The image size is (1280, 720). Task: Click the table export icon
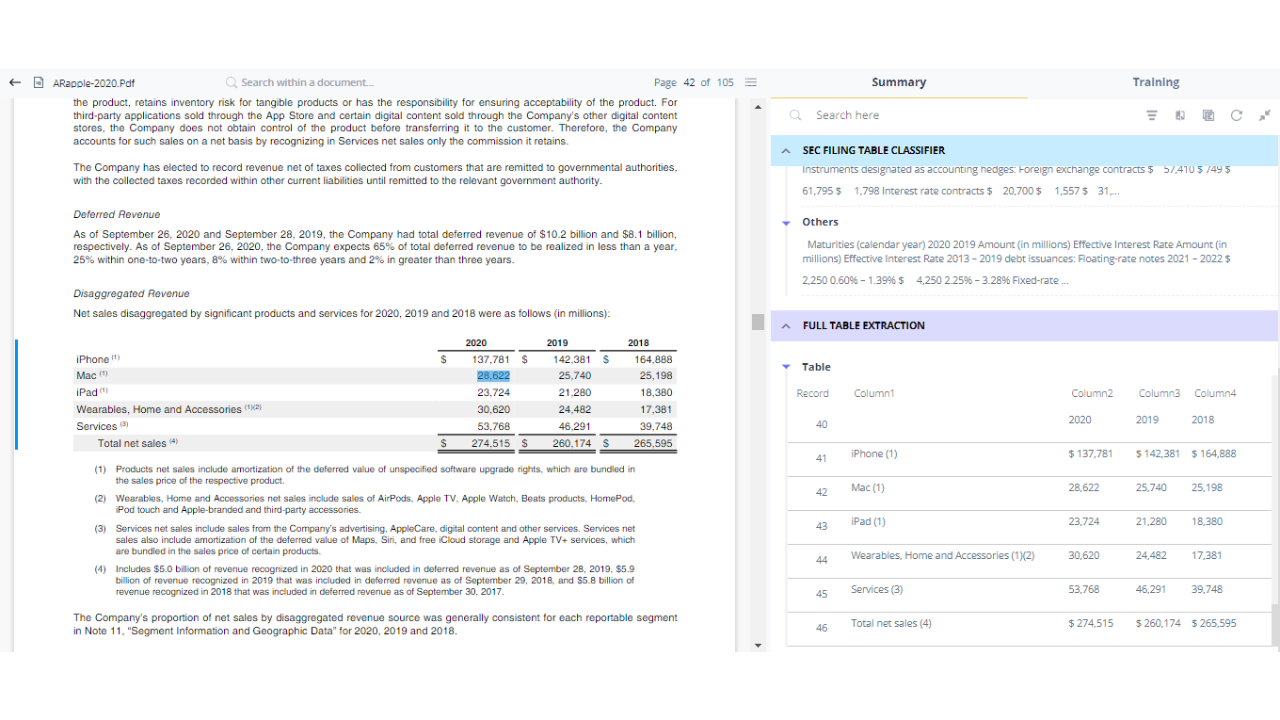pyautogui.click(x=1208, y=115)
